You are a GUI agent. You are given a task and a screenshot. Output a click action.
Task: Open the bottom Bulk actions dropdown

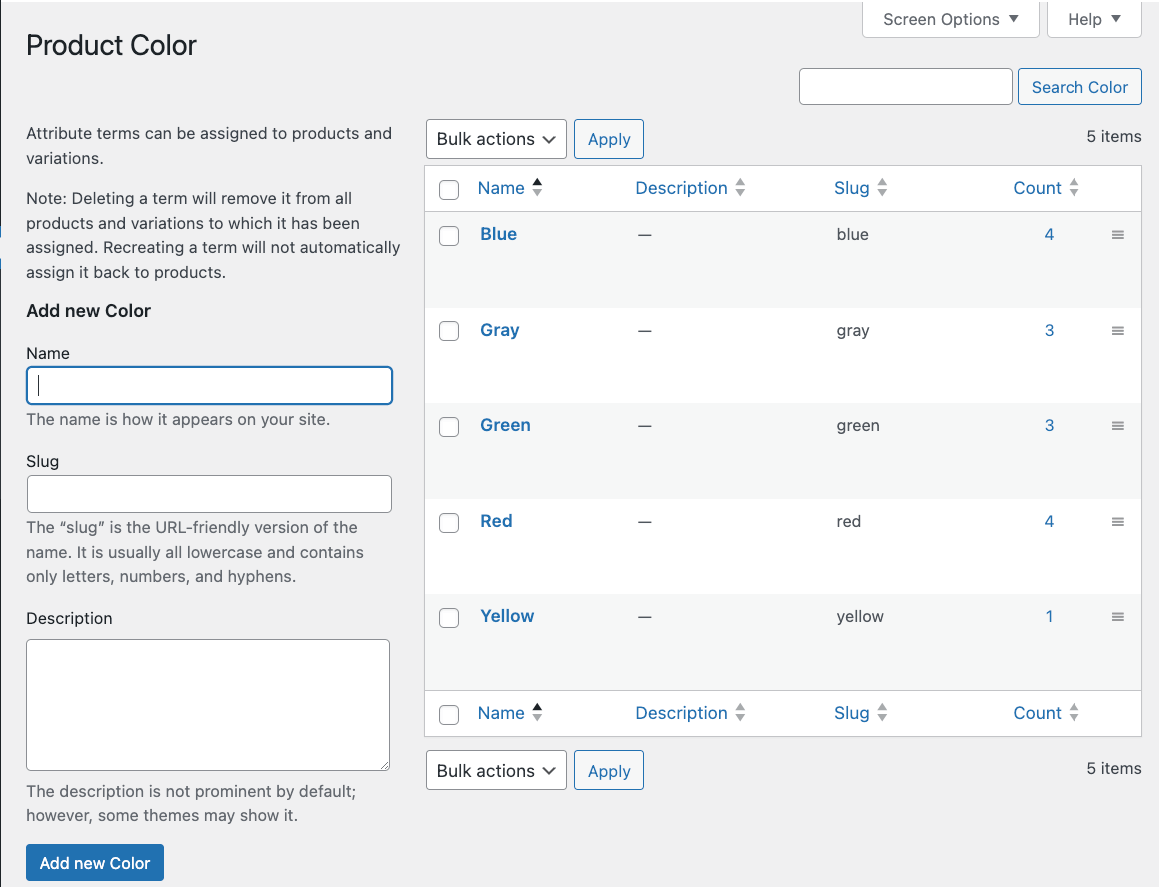coord(496,770)
